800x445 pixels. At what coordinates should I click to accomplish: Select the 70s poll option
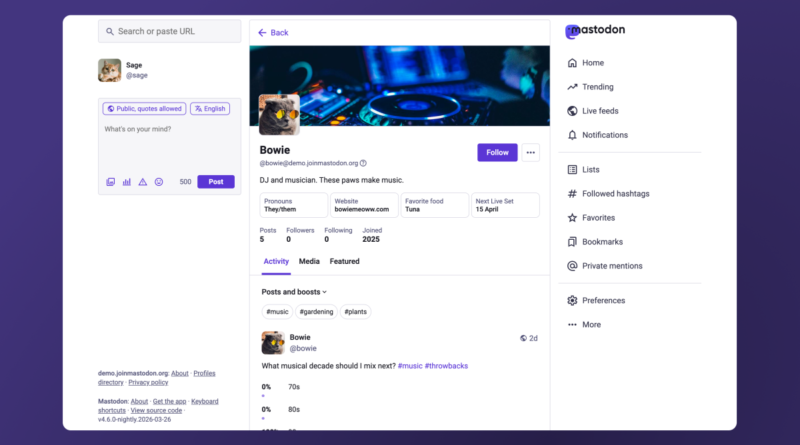pyautogui.click(x=294, y=387)
